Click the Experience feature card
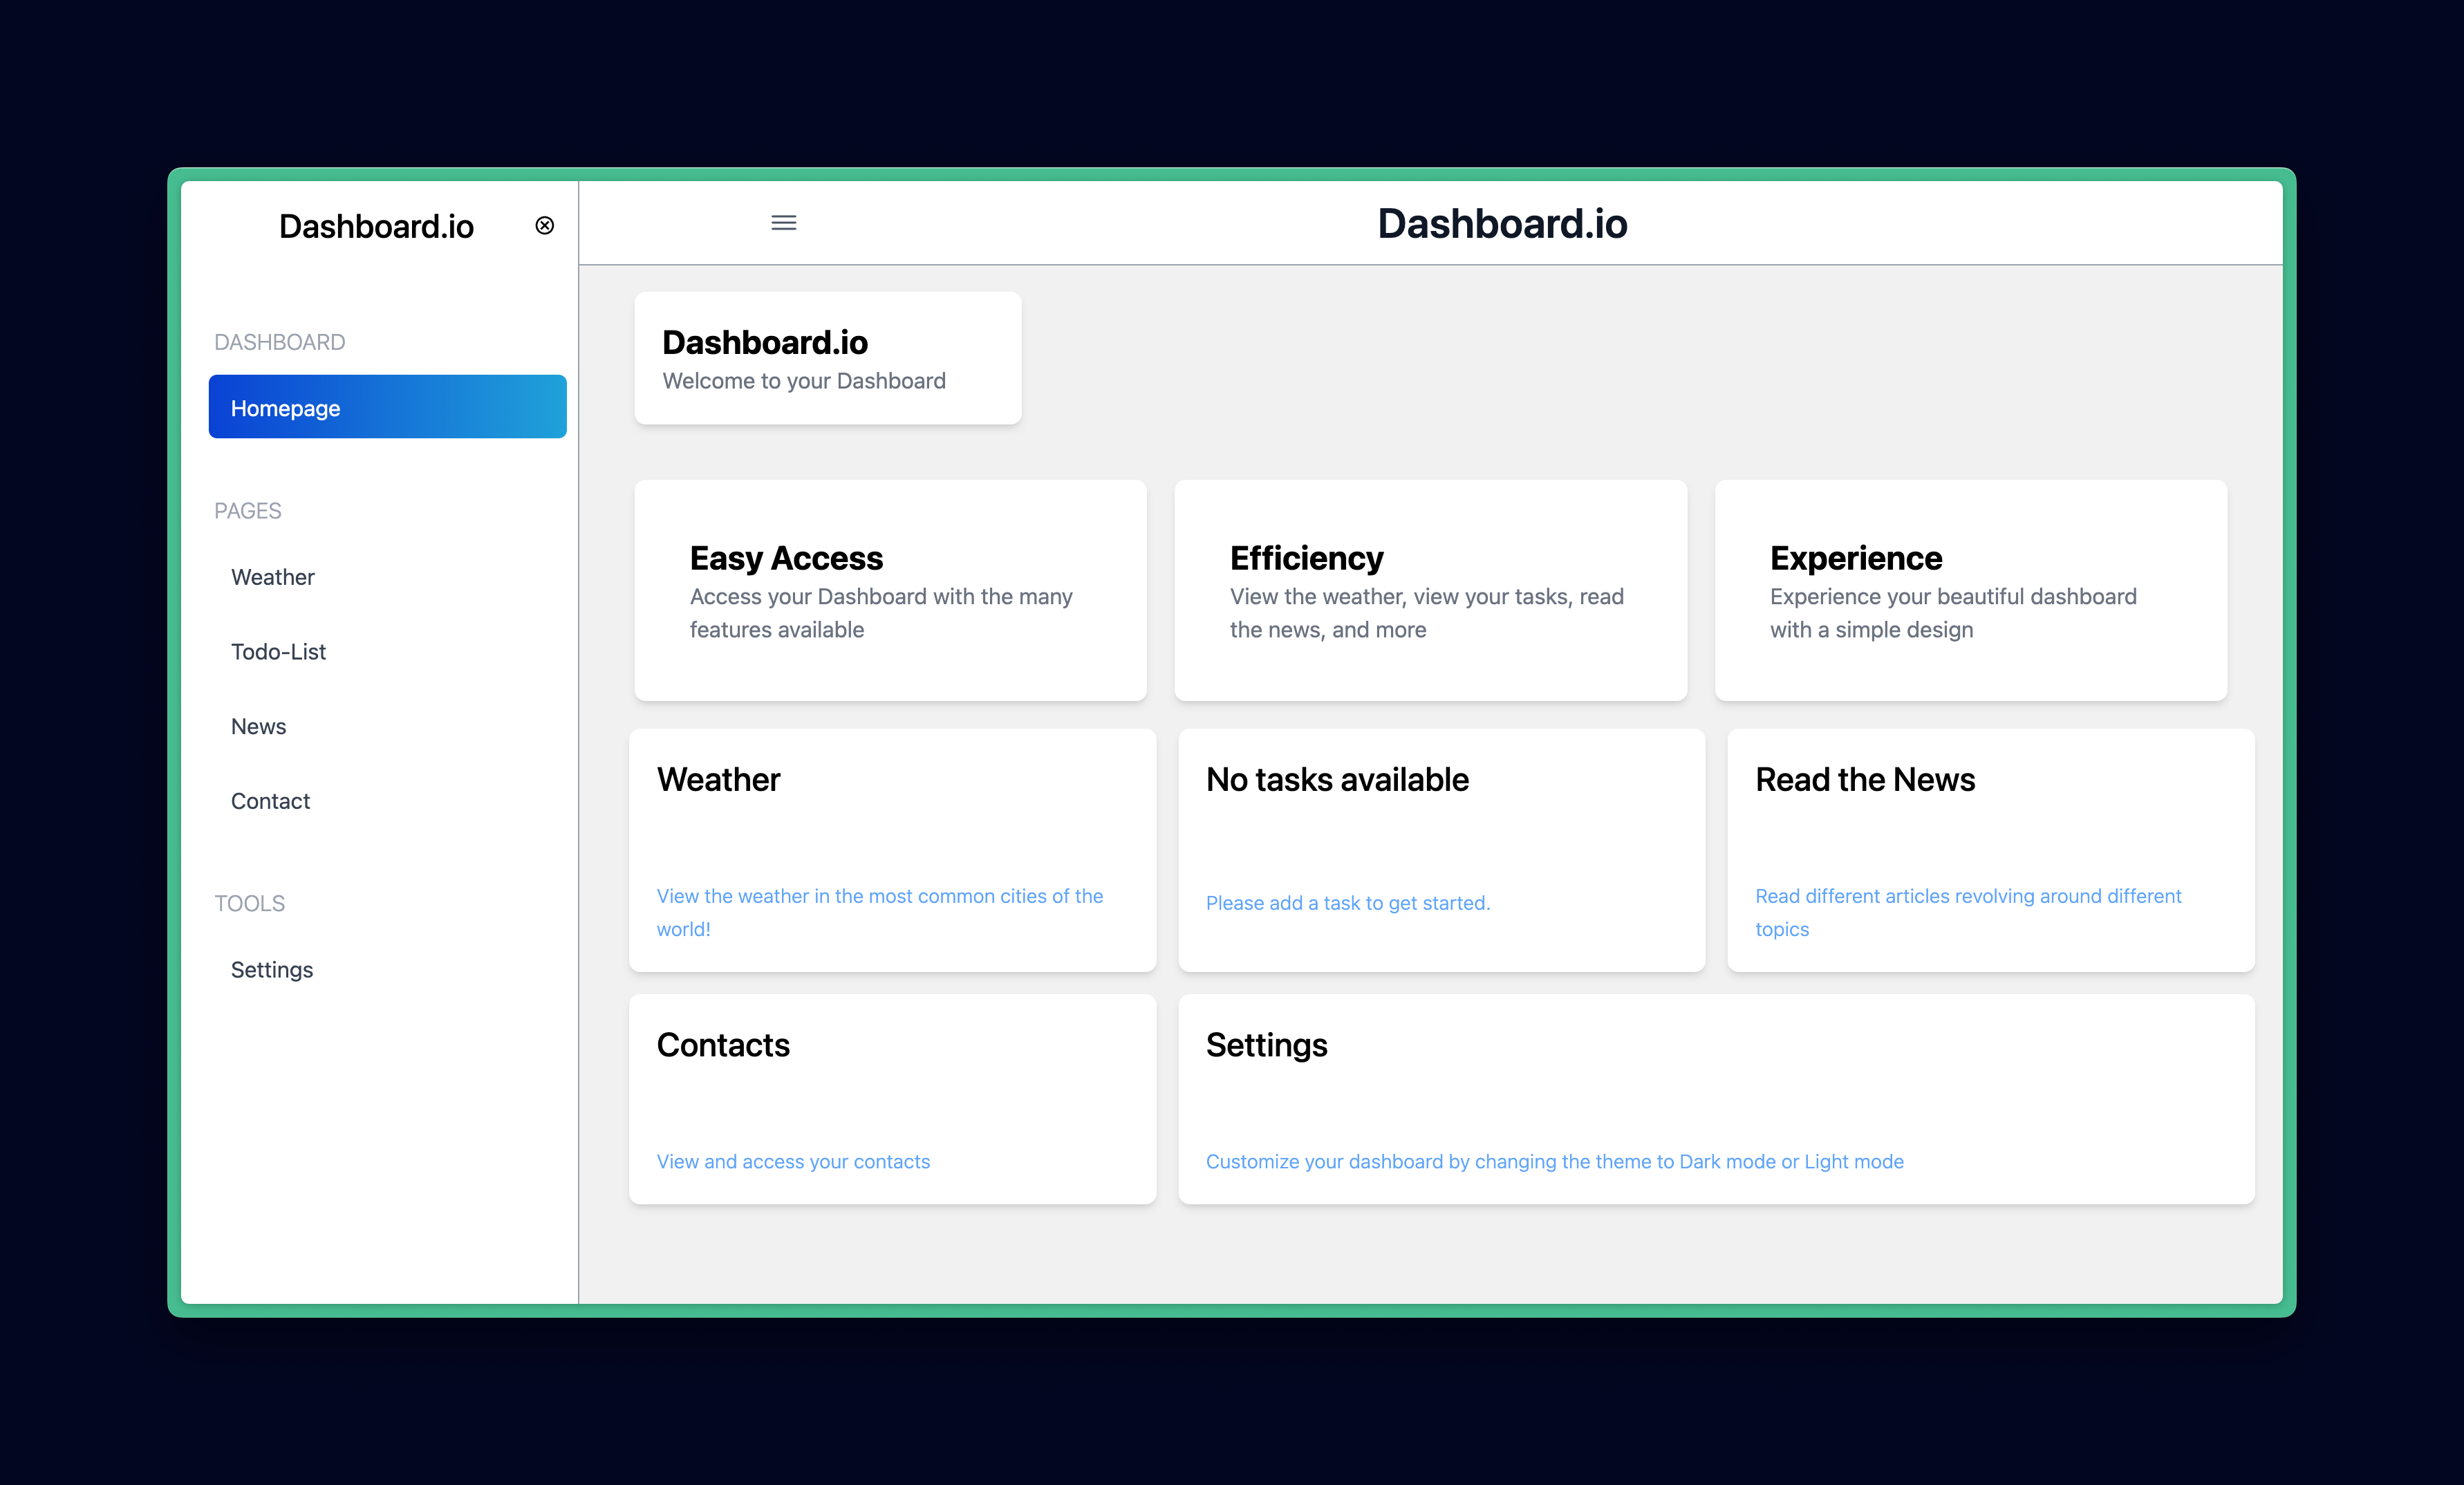 (x=1970, y=590)
